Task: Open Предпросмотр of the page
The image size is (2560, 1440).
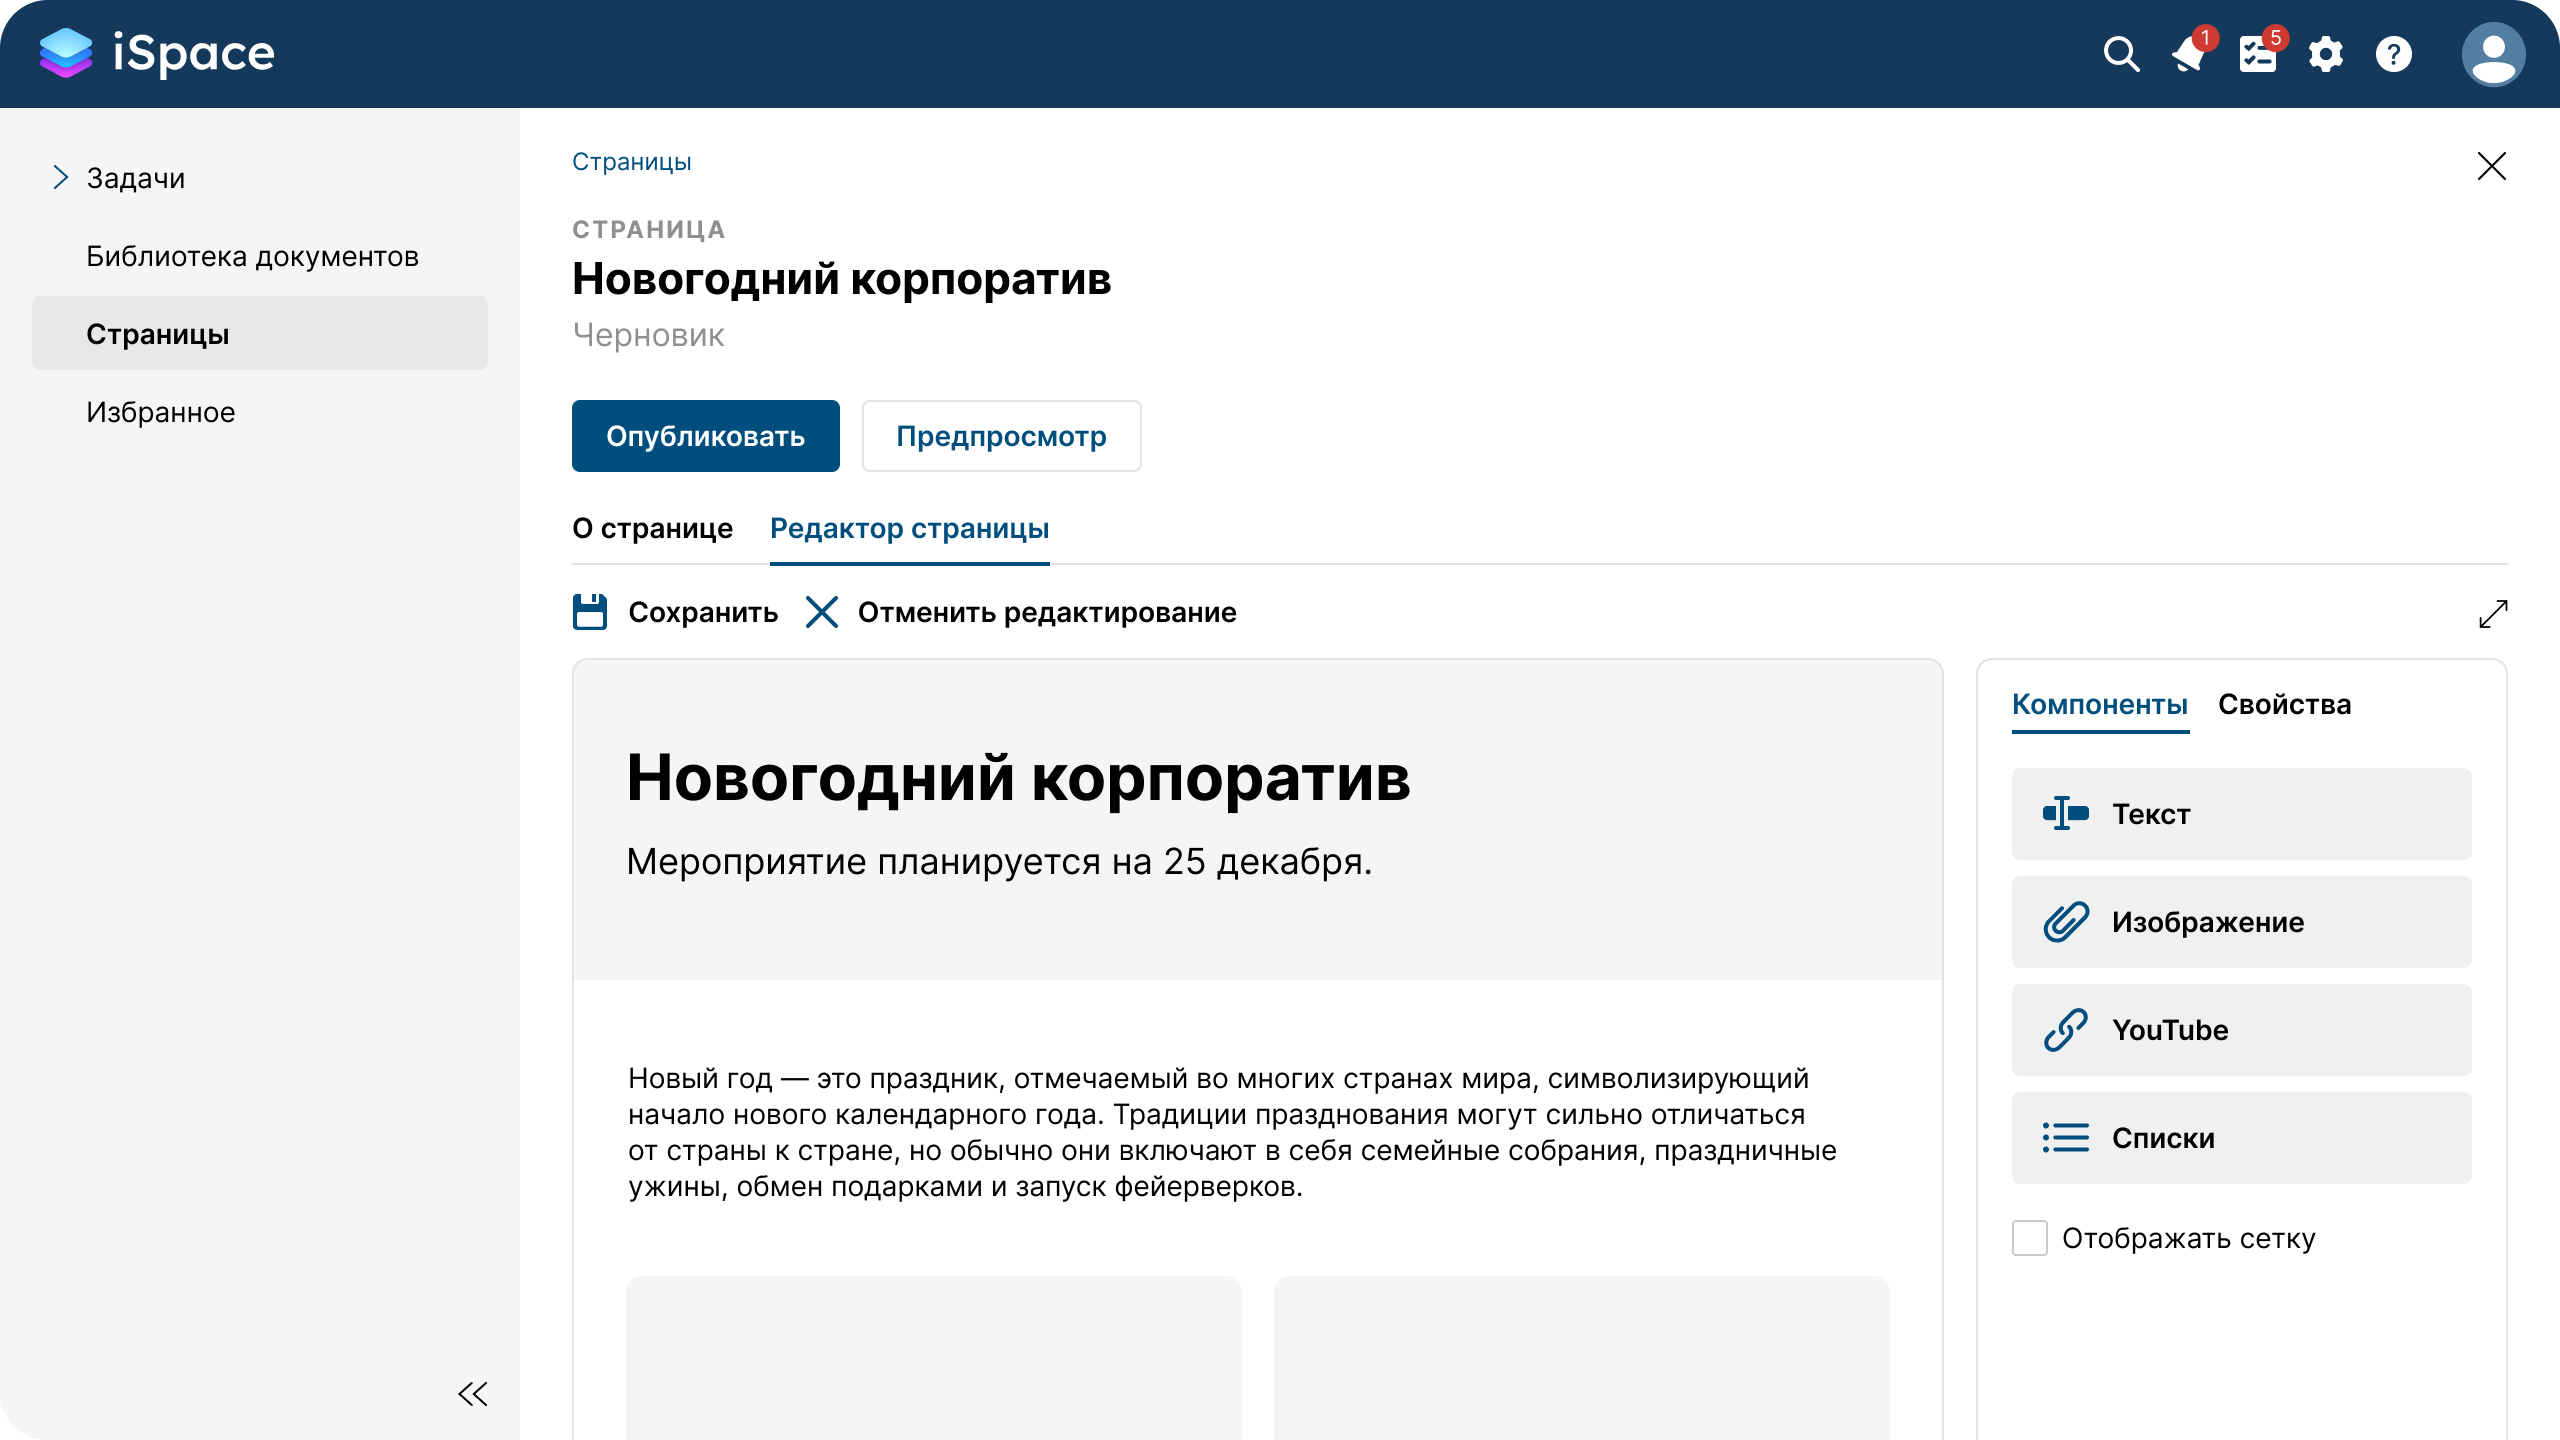Action: (x=1001, y=435)
